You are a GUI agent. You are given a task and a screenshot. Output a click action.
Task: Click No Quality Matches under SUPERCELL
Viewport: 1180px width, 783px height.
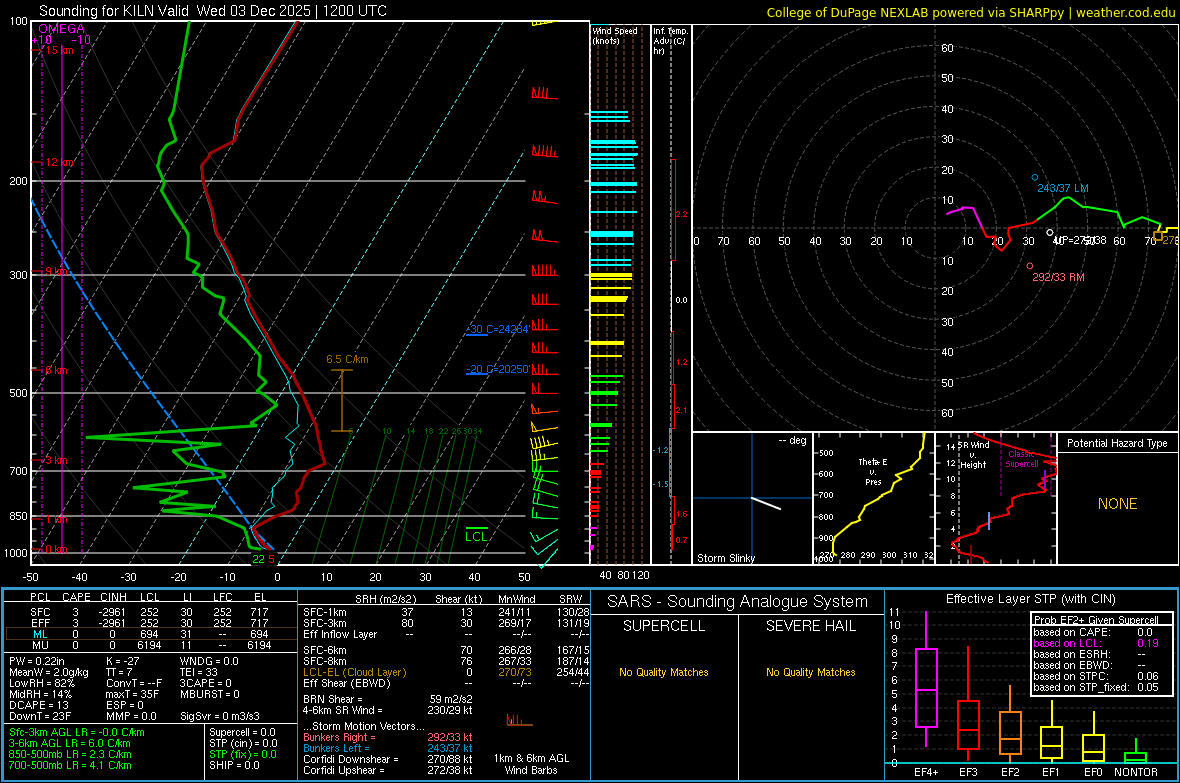[x=664, y=672]
